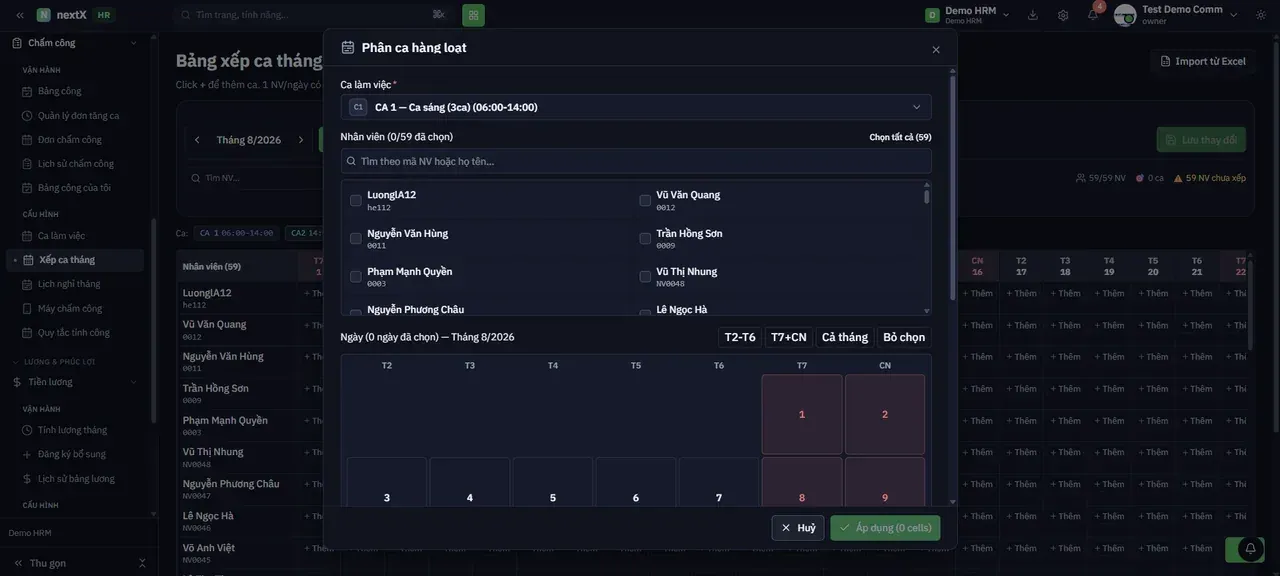
Task: Close the Phân ca hàng loạt dialog
Action: click(936, 49)
